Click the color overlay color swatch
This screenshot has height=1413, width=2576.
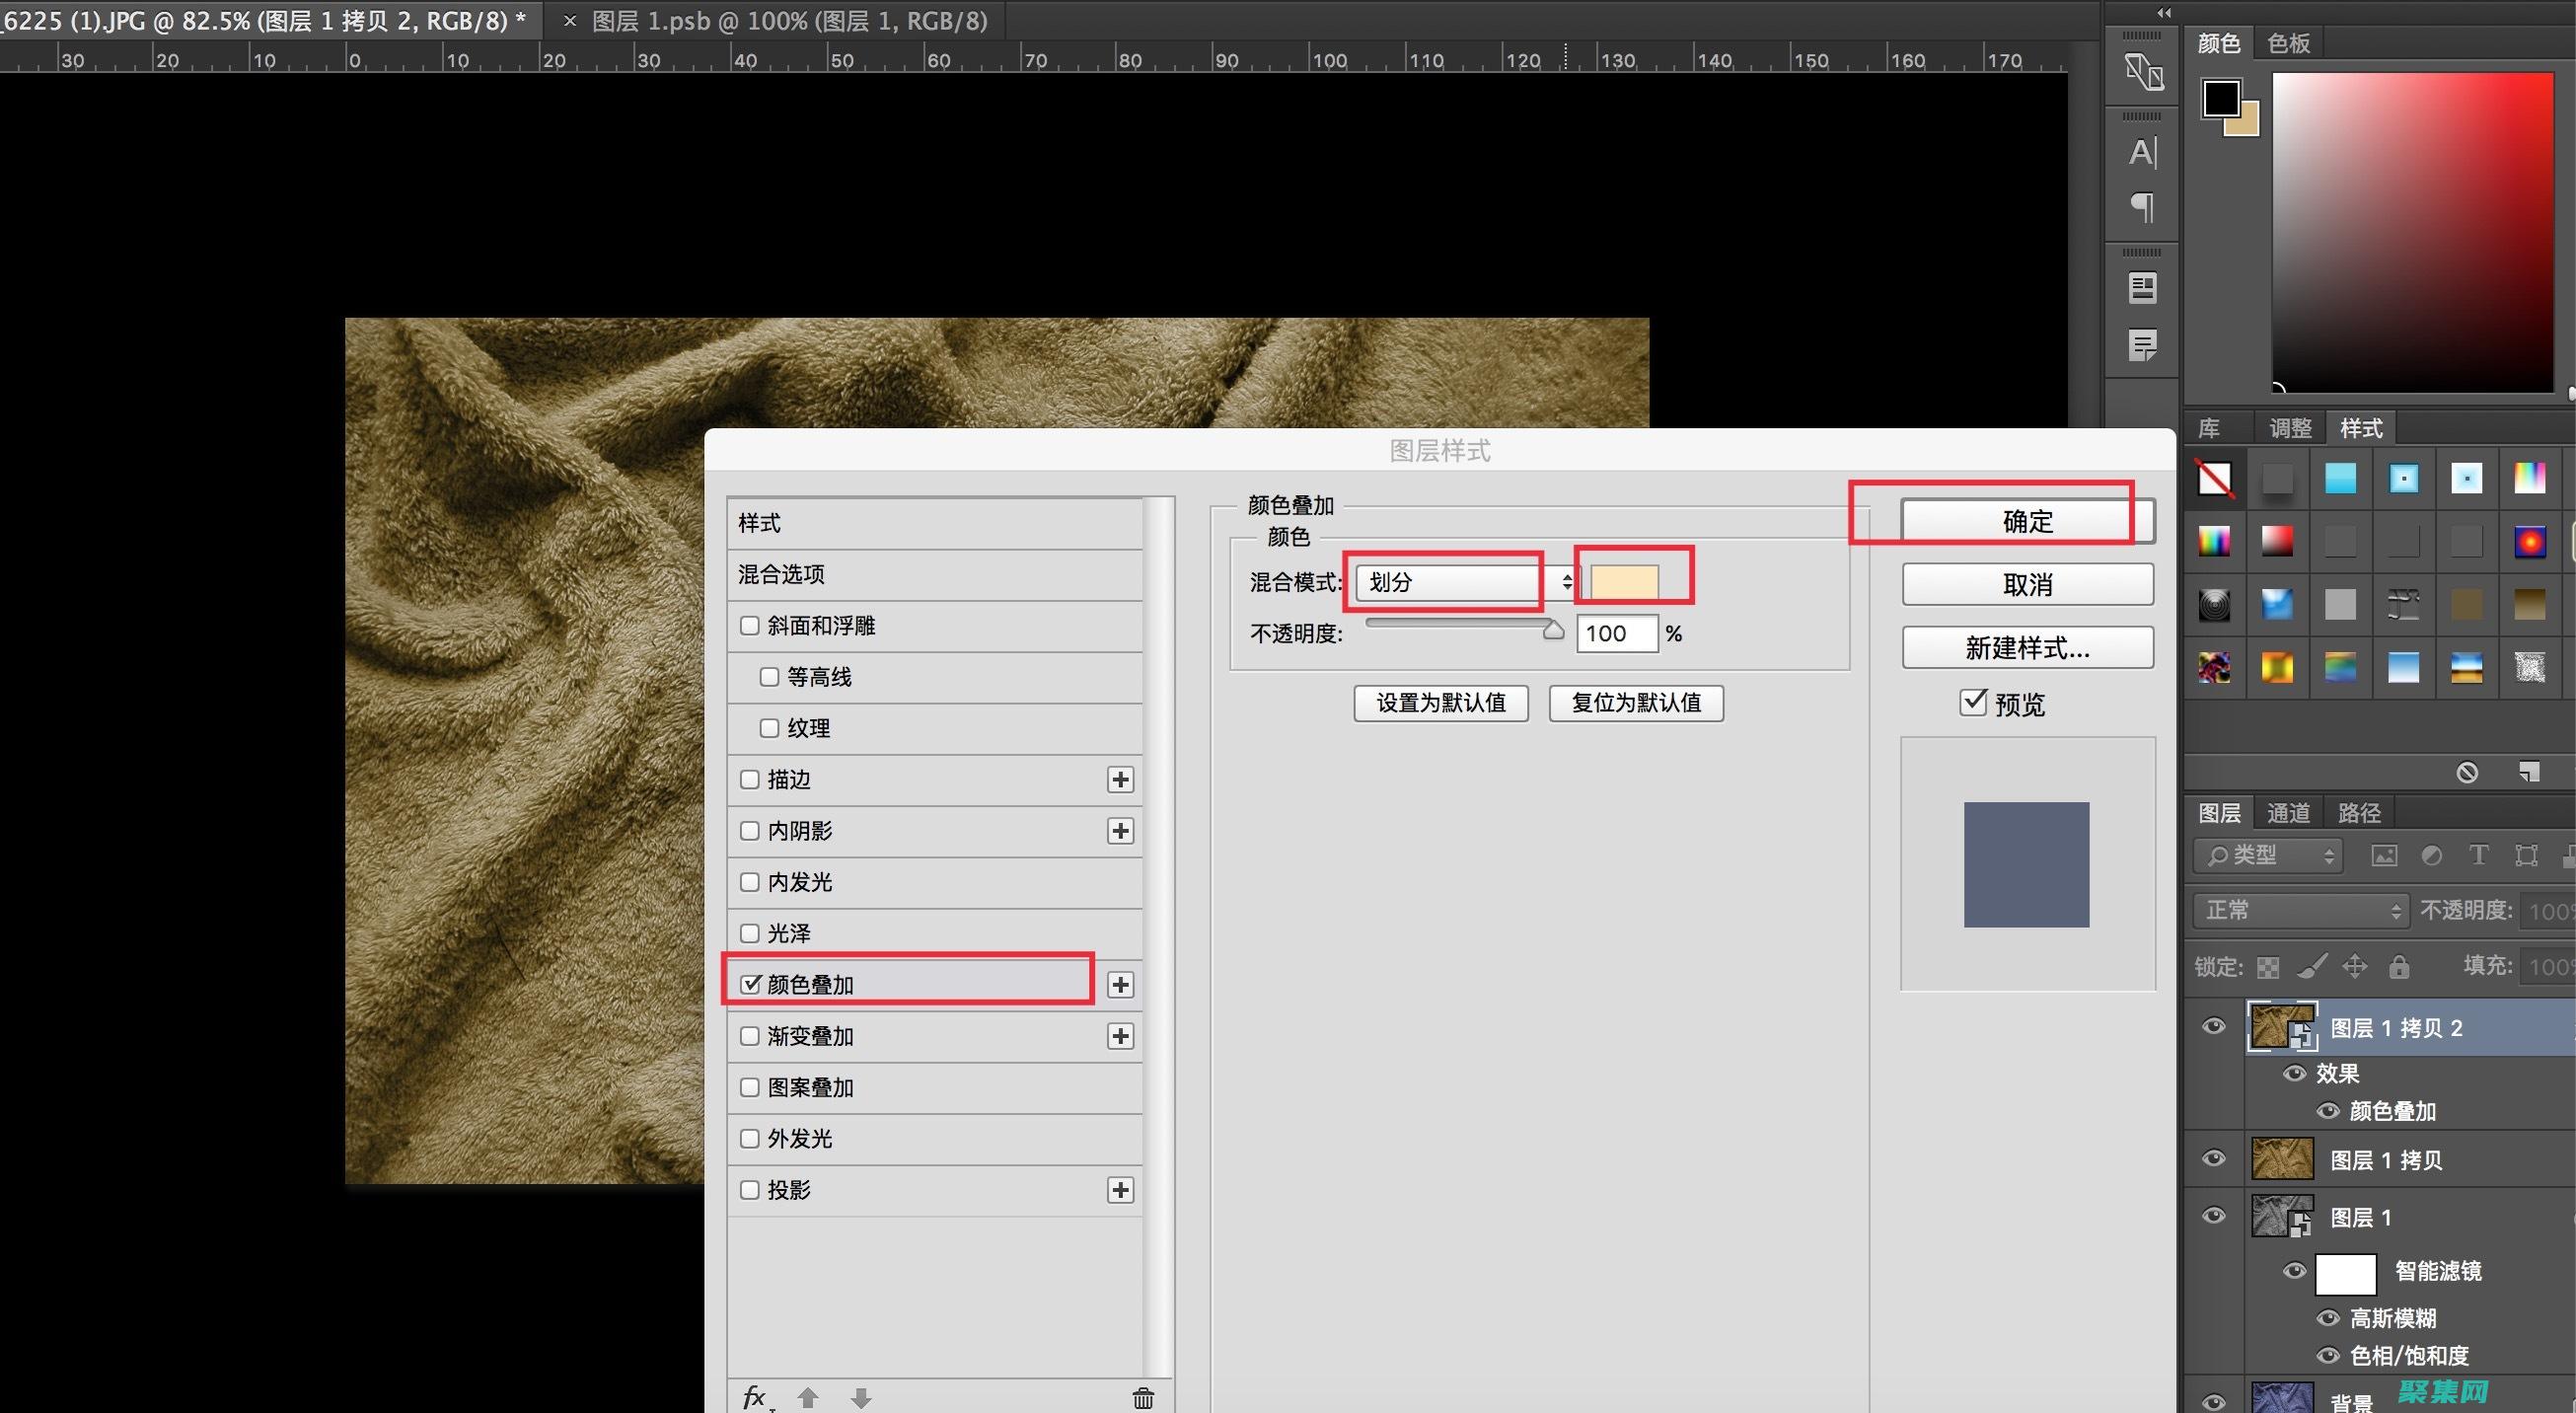pos(1624,582)
